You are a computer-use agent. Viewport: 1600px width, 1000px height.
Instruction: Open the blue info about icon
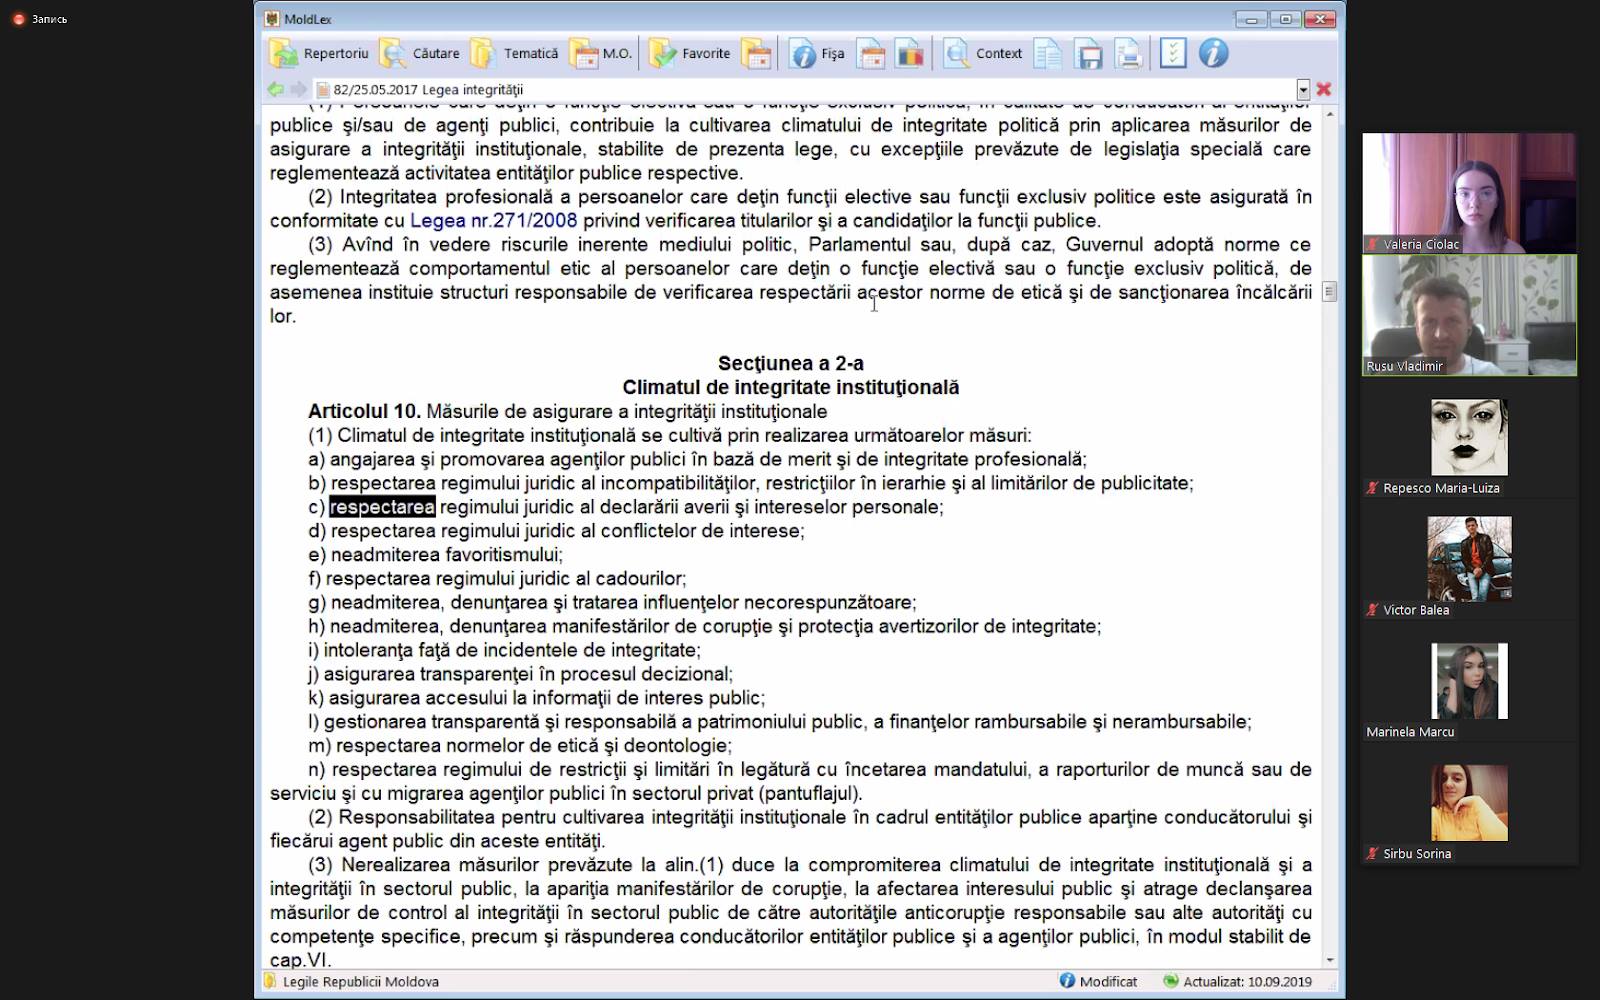1213,54
